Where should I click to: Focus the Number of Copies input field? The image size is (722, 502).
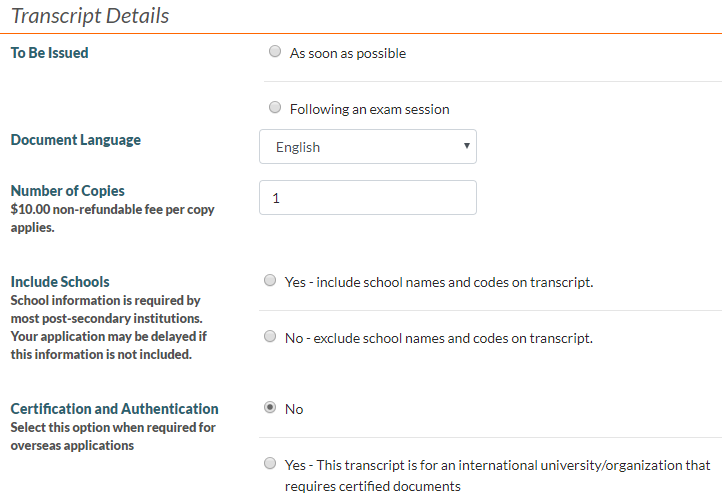(x=368, y=198)
